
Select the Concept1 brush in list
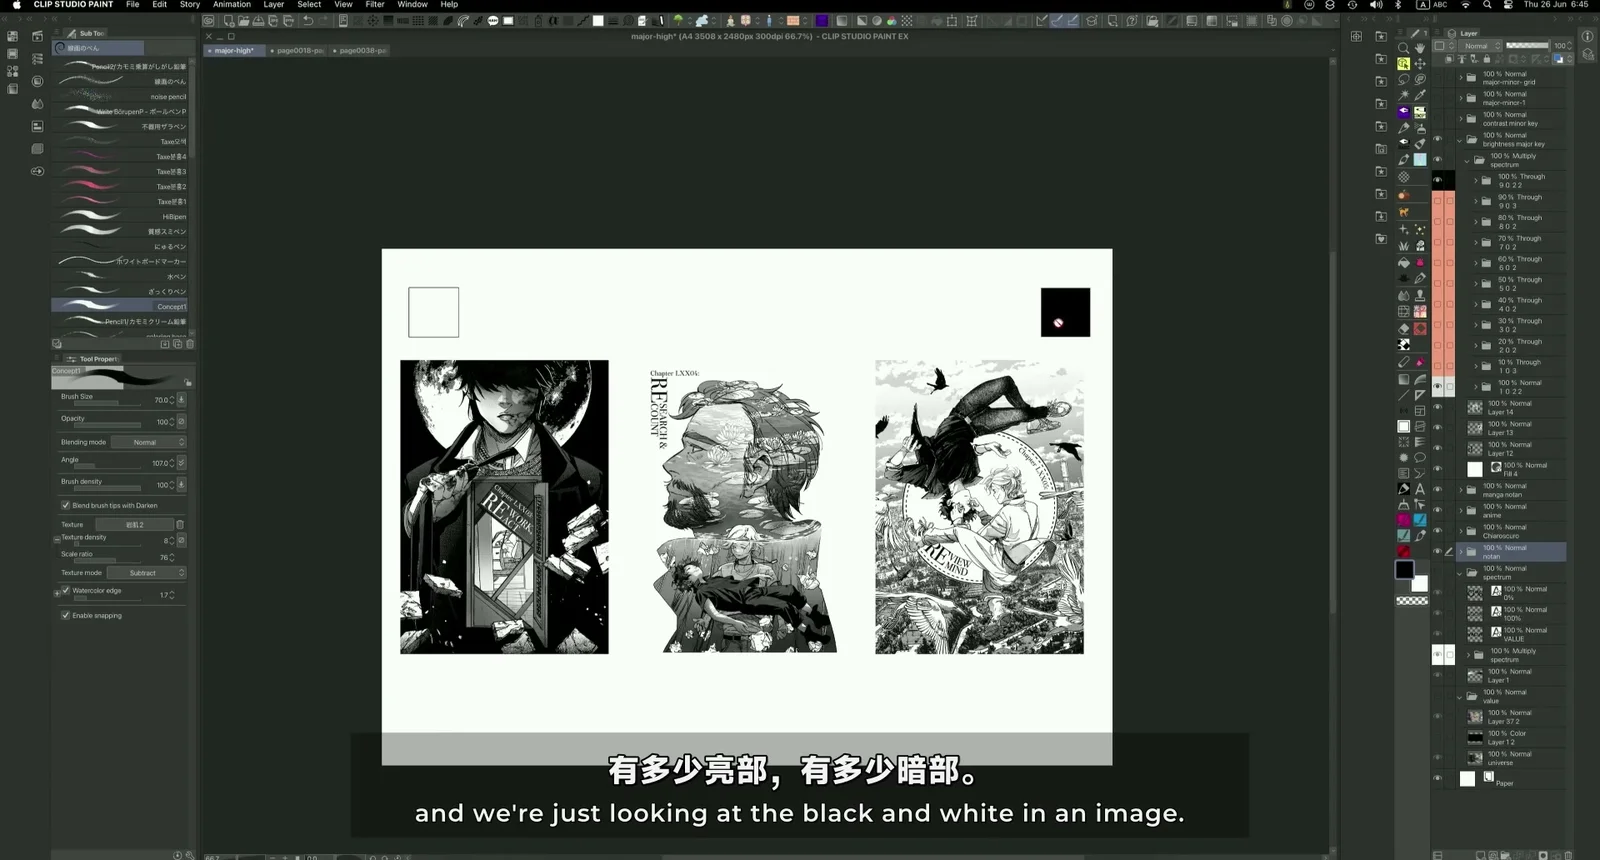120,307
